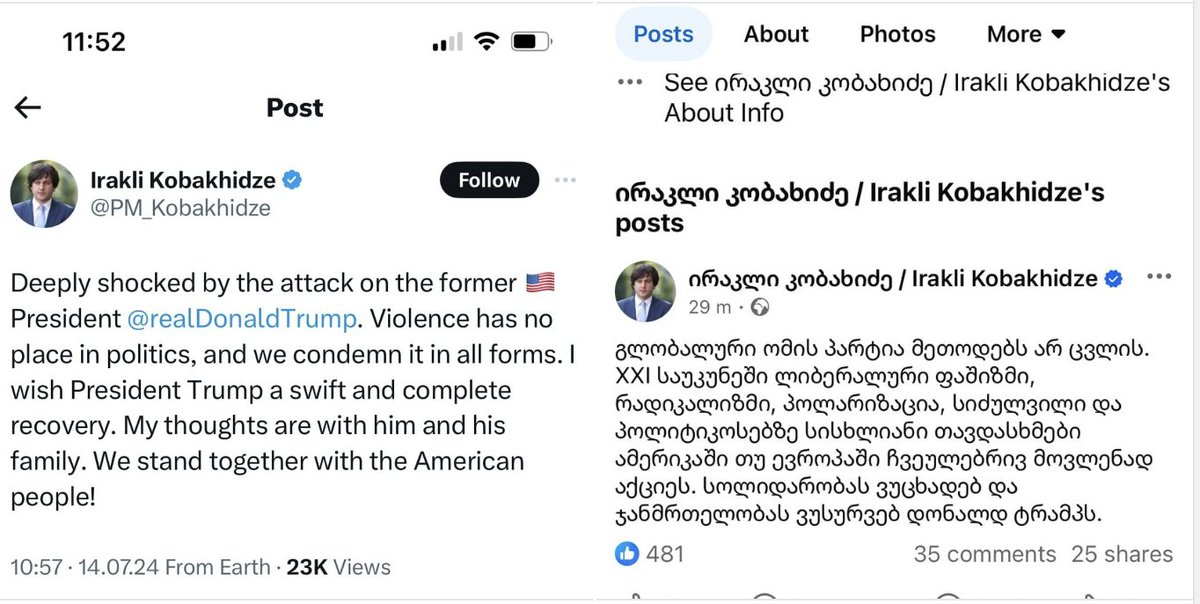Open three-dot menu beside Follow button
The image size is (1200, 604).
point(565,181)
